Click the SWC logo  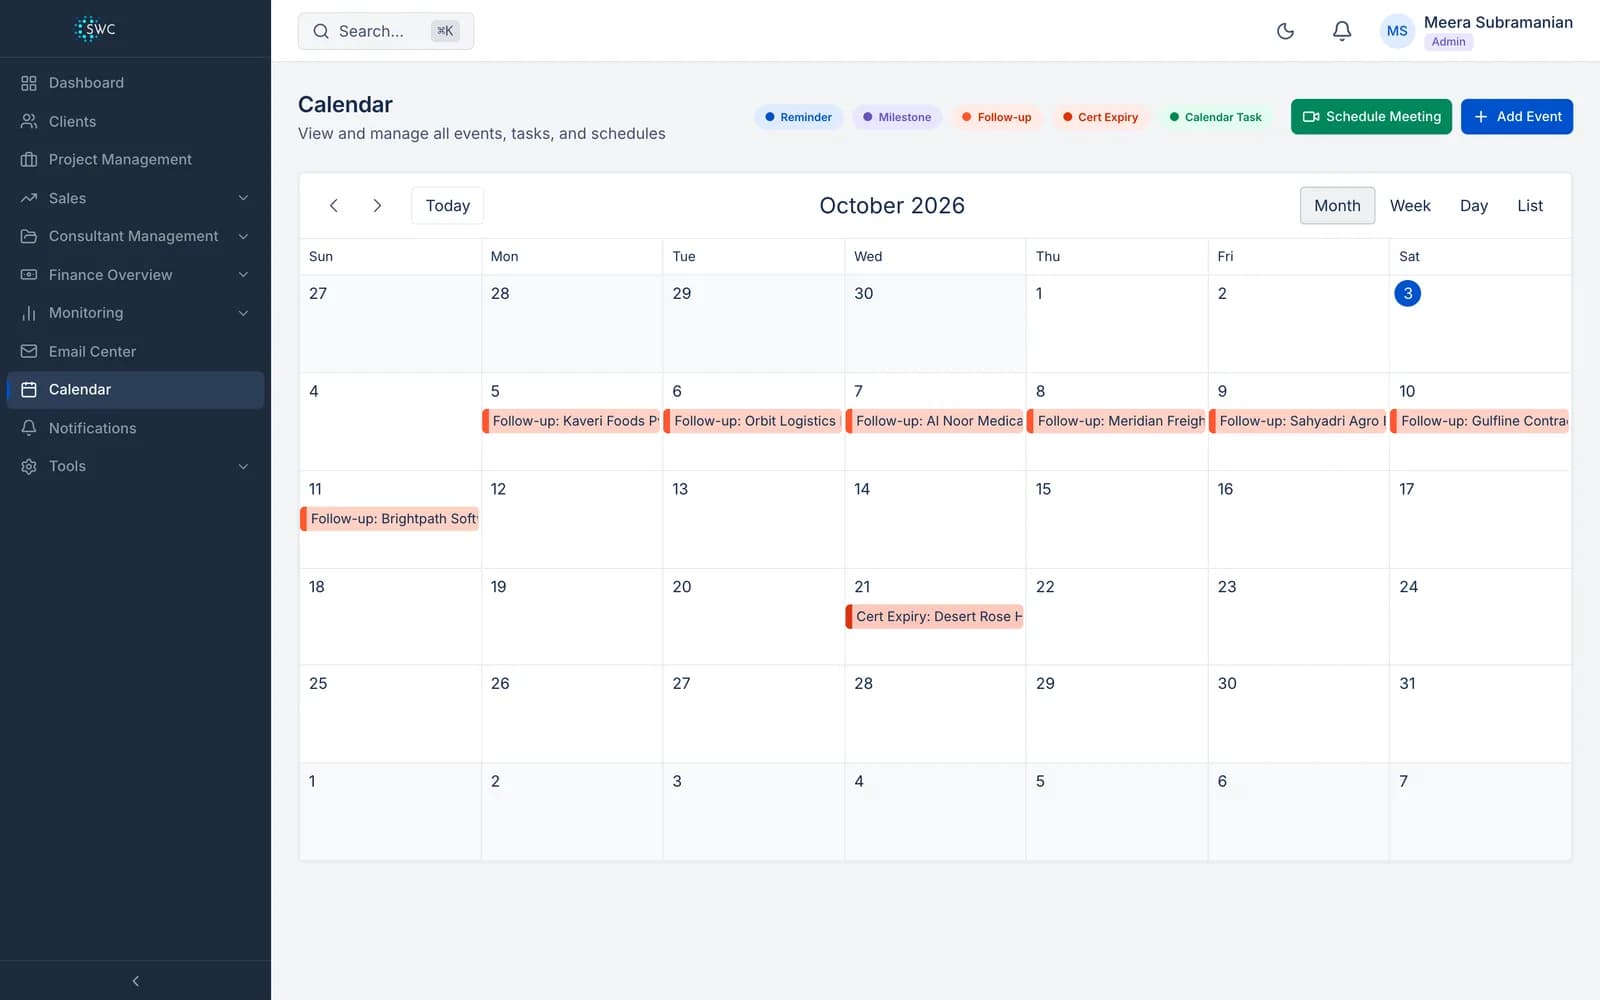[95, 29]
